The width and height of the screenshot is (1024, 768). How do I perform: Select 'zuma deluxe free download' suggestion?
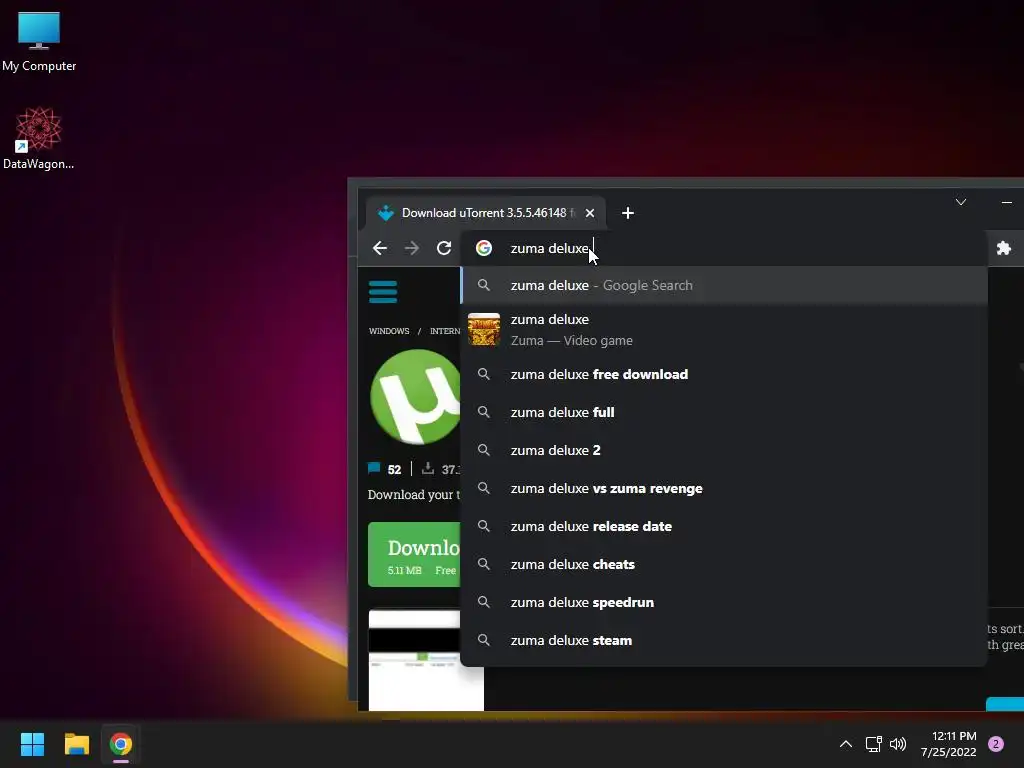pyautogui.click(x=724, y=374)
